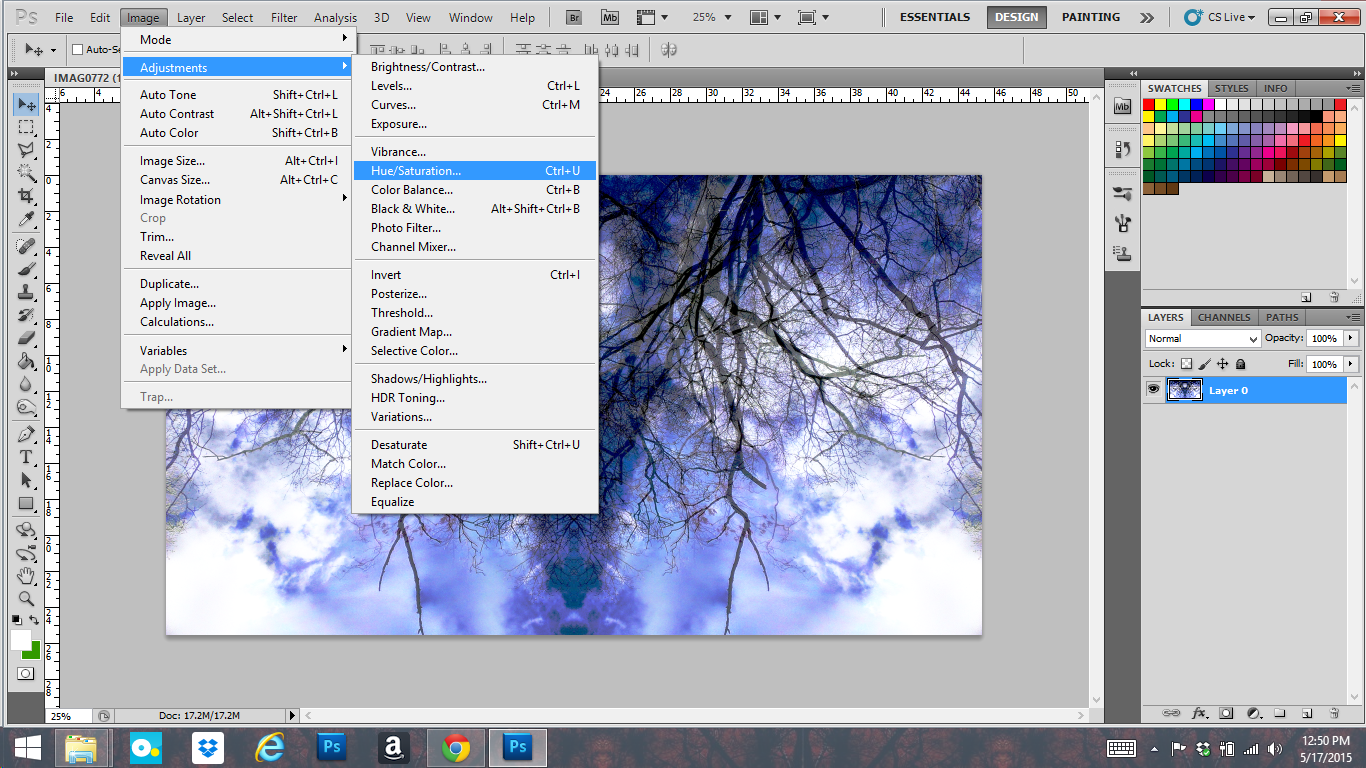Select the Eyedropper tool

[26, 219]
